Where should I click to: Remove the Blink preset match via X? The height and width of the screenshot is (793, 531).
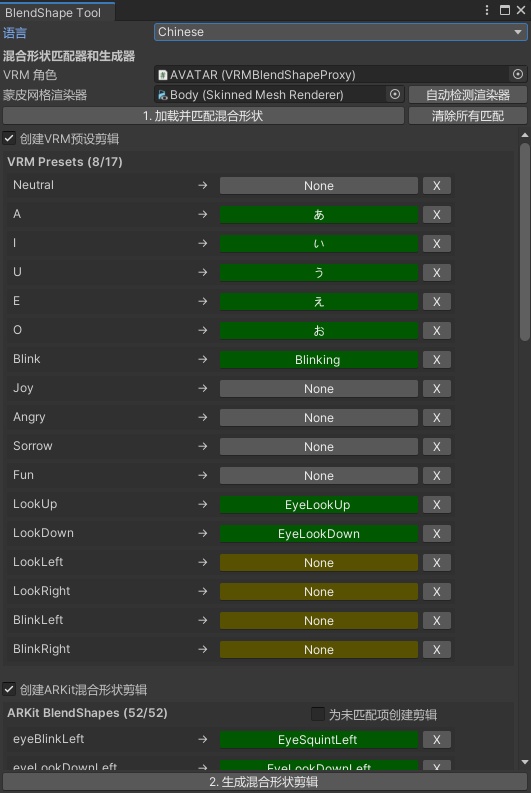click(436, 360)
